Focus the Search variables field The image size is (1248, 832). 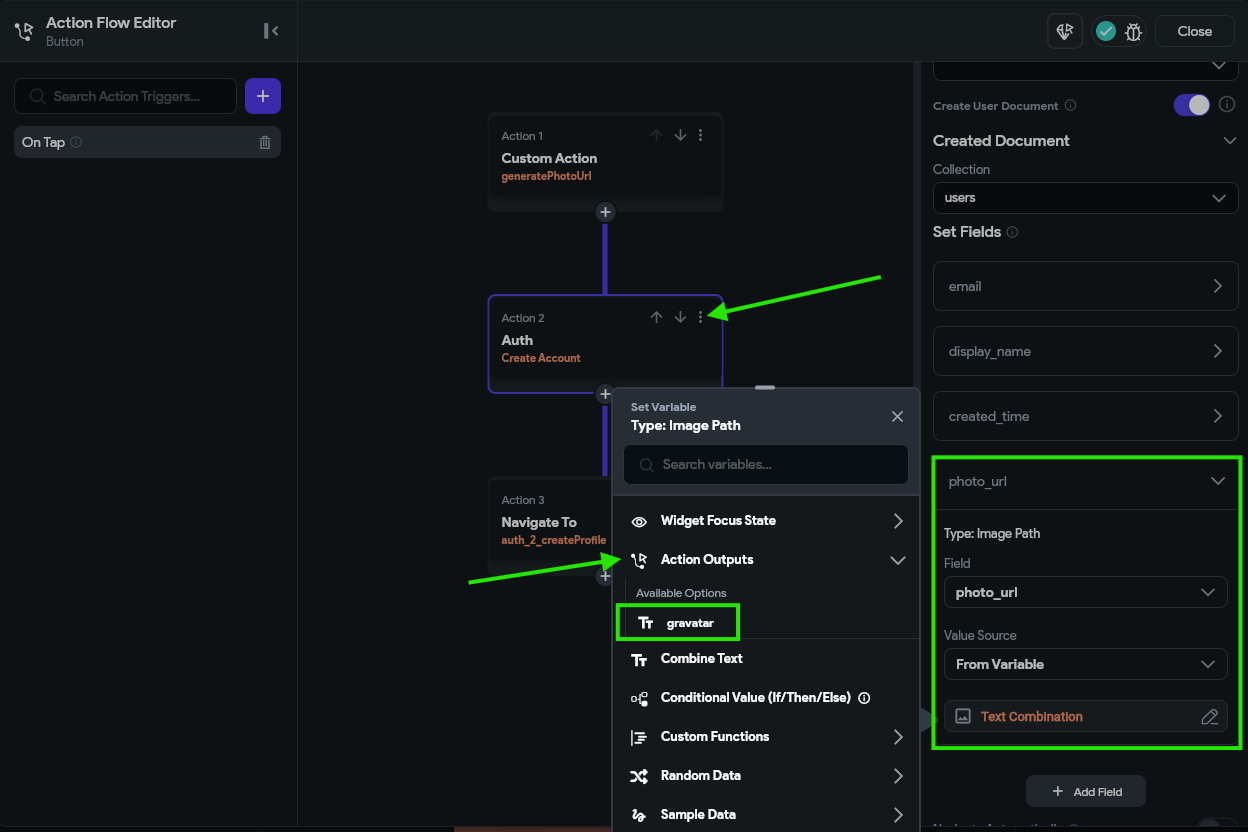click(766, 465)
